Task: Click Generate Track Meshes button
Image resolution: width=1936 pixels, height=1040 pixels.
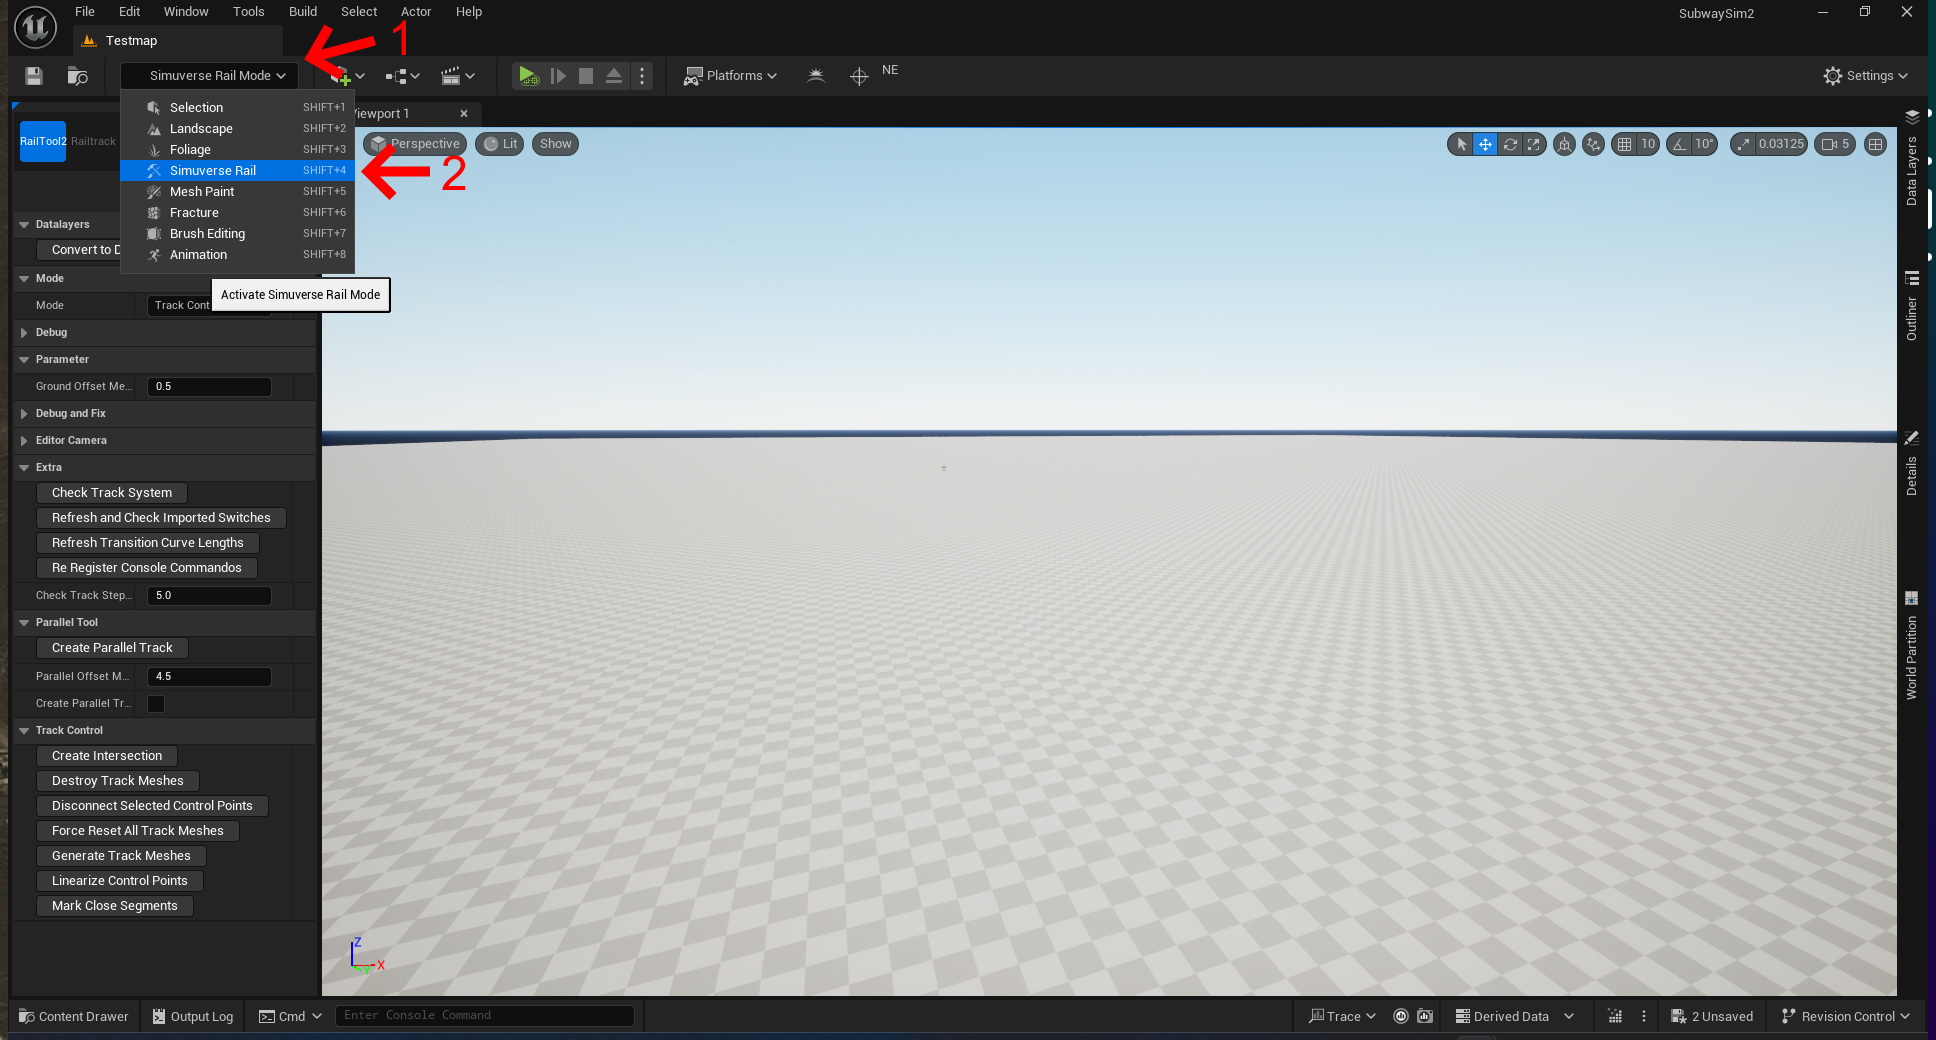Action: [121, 856]
